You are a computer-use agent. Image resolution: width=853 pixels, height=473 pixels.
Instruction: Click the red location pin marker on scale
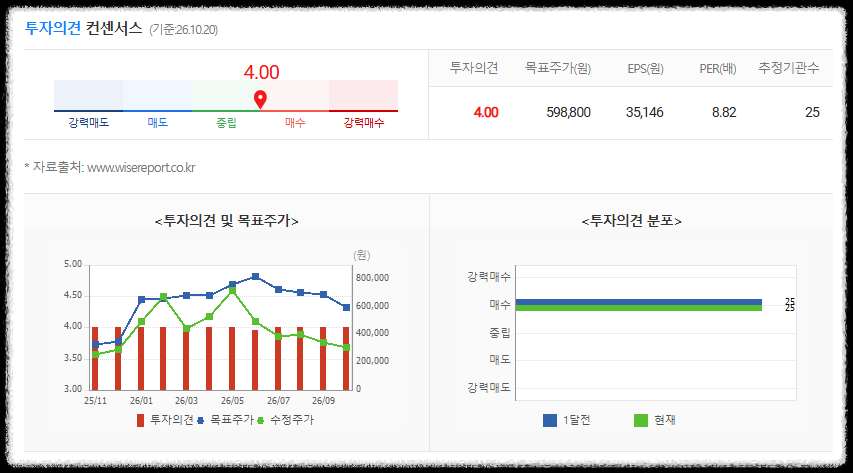coord(261,100)
